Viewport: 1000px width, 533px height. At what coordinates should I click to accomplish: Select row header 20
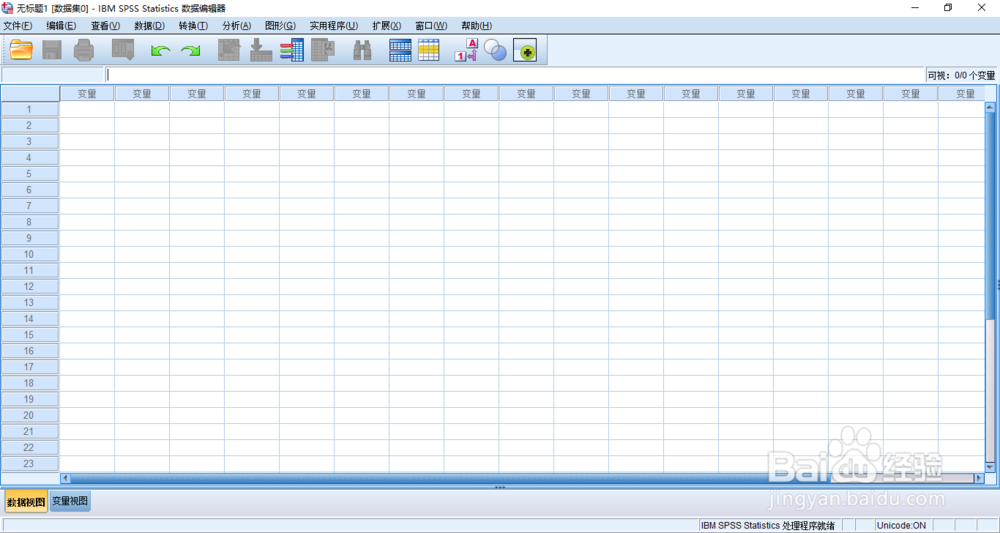point(30,415)
